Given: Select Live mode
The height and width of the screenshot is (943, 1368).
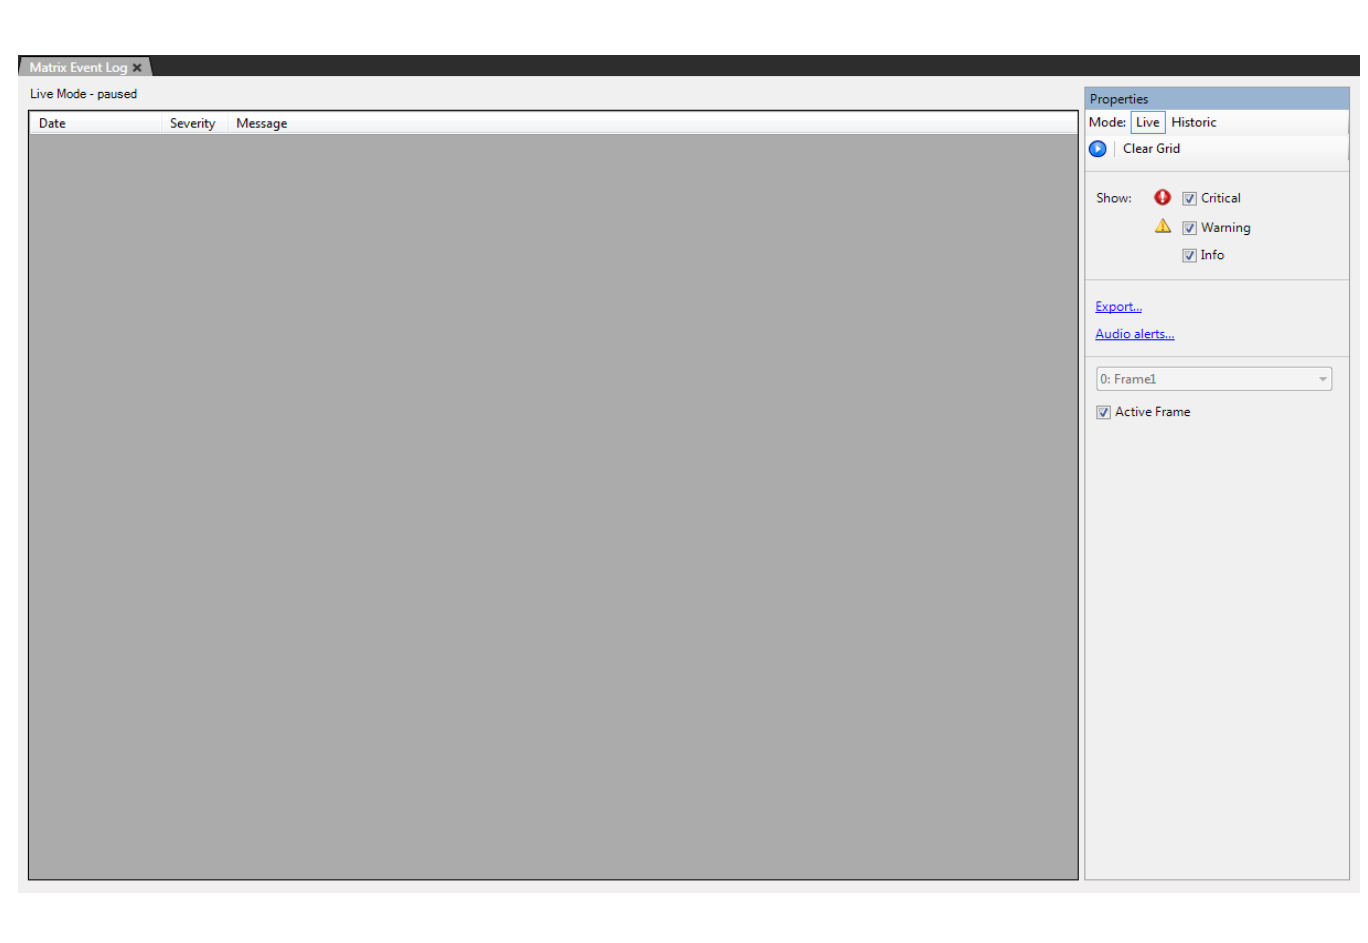Looking at the screenshot, I should tap(1147, 122).
